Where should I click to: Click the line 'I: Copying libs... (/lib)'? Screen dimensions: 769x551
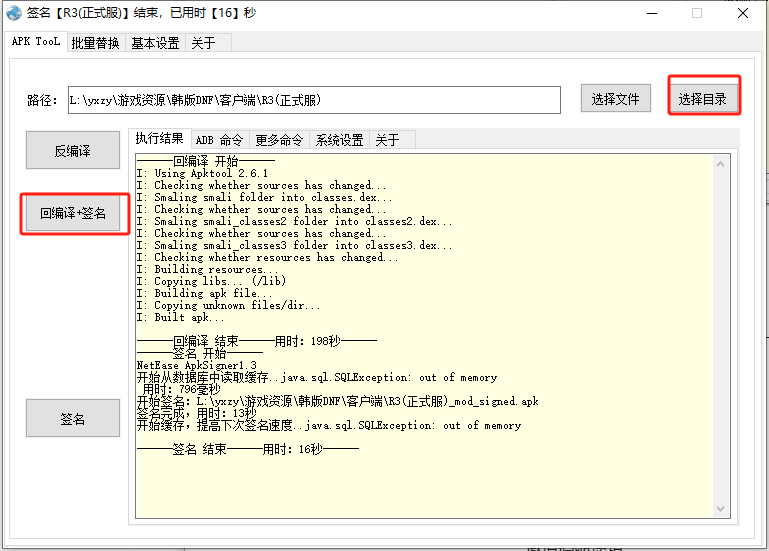point(211,281)
